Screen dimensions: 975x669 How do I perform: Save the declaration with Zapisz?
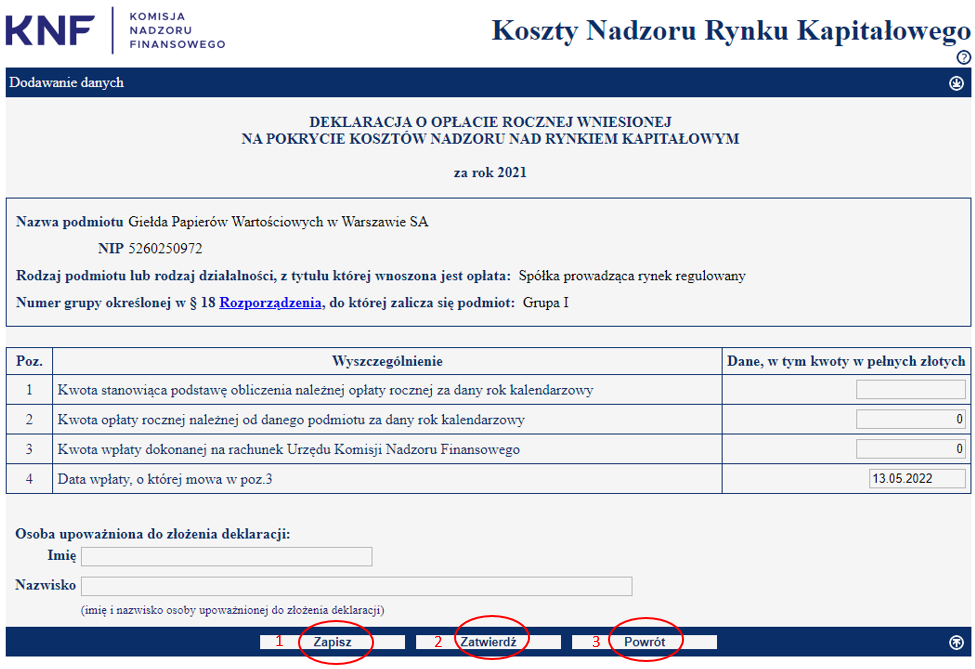(332, 642)
